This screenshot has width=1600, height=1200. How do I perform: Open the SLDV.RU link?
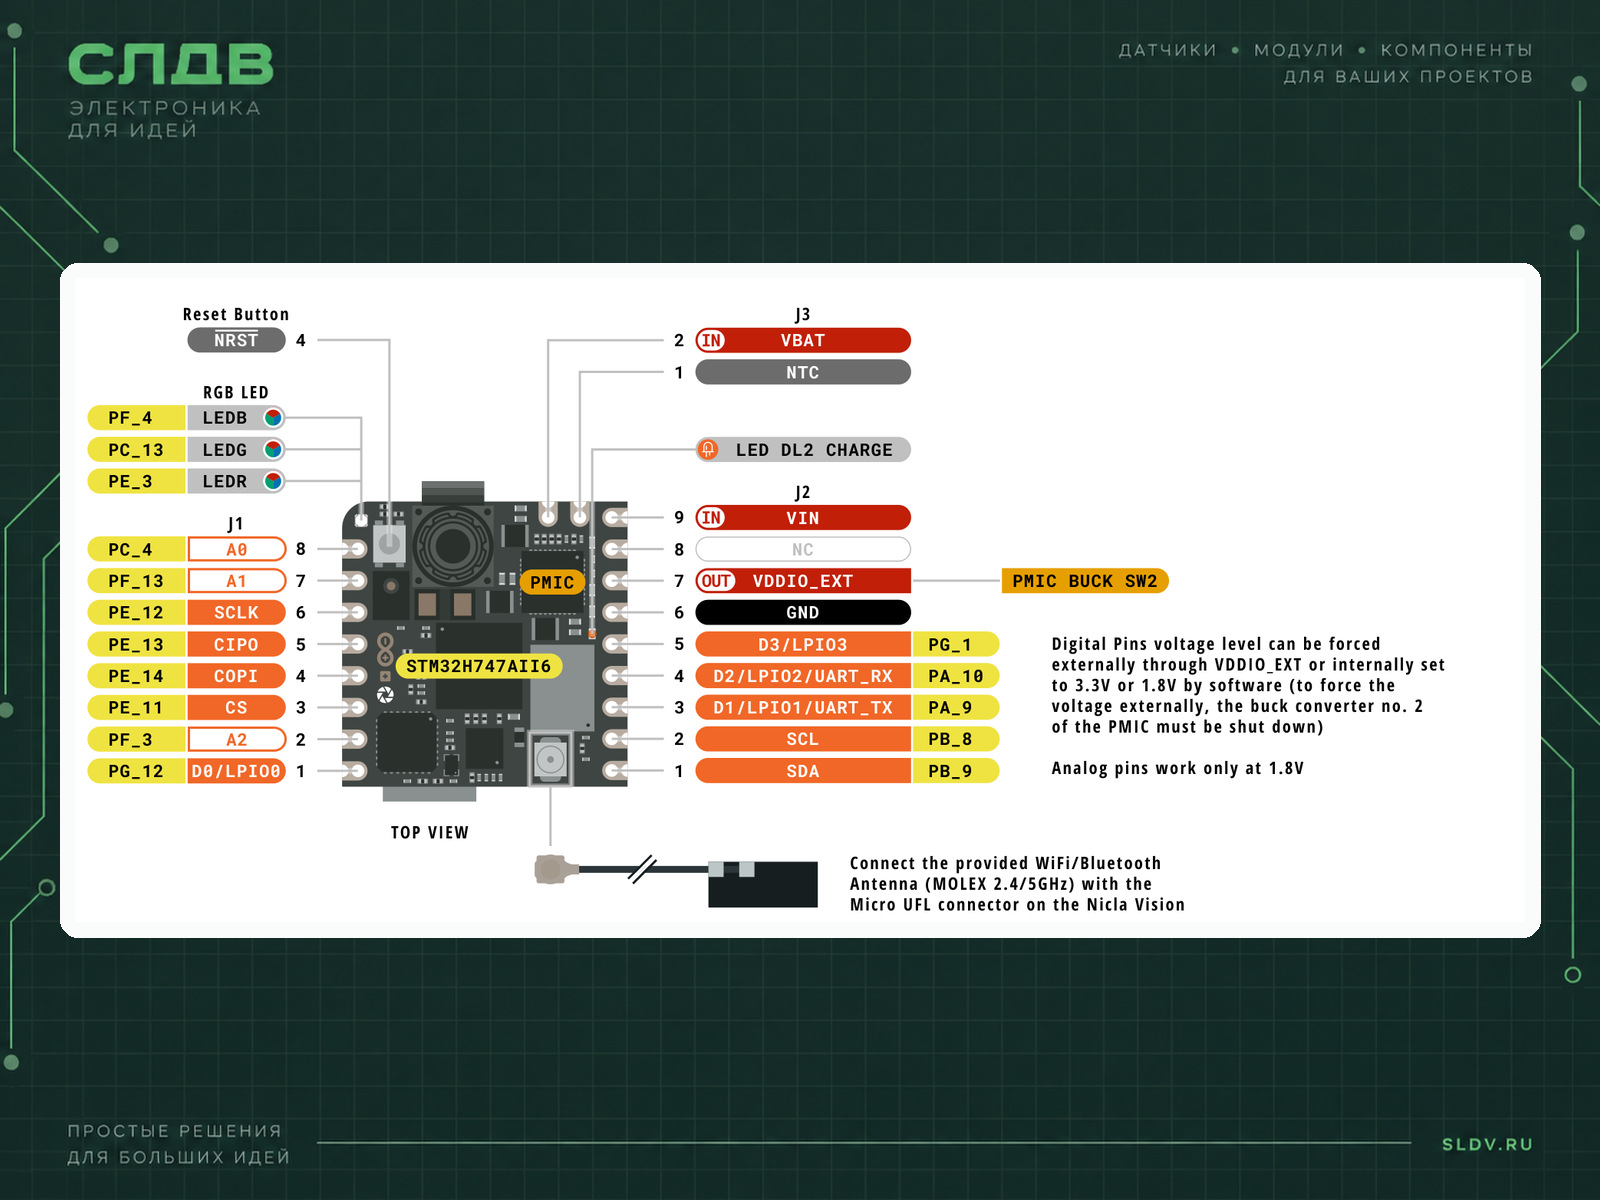(1487, 1144)
